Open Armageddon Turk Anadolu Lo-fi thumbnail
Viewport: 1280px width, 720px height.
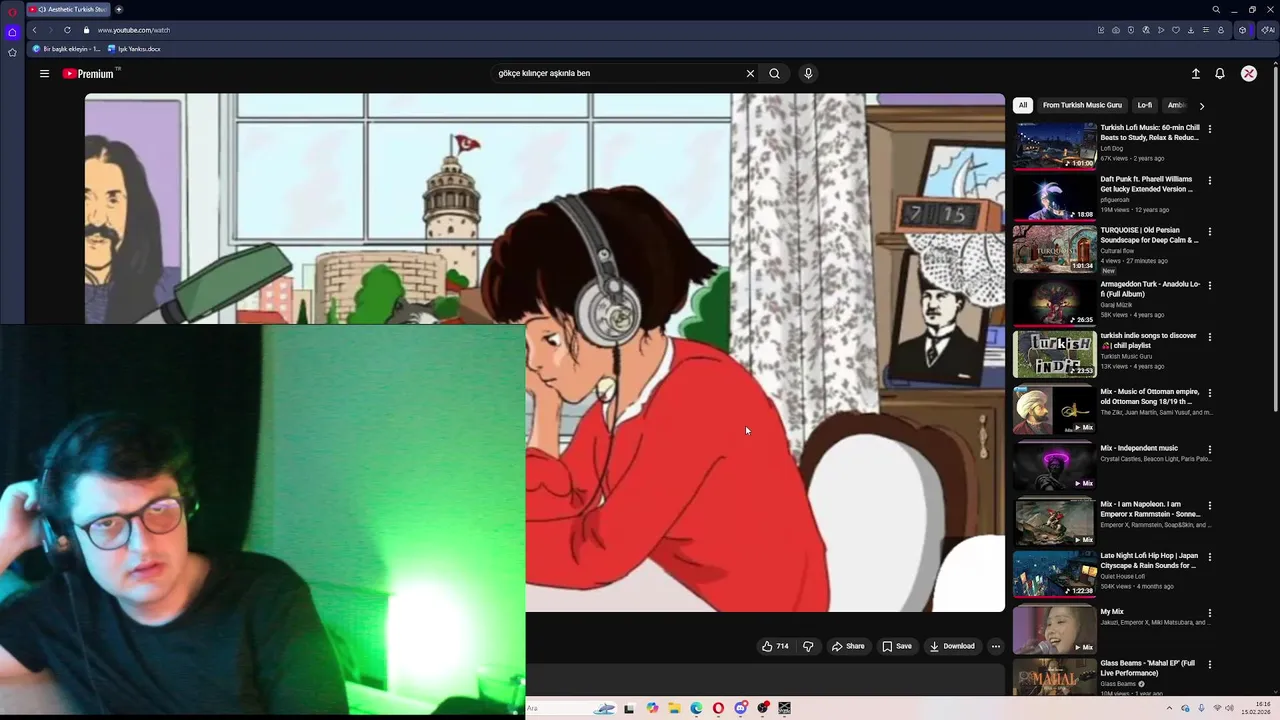point(1055,301)
